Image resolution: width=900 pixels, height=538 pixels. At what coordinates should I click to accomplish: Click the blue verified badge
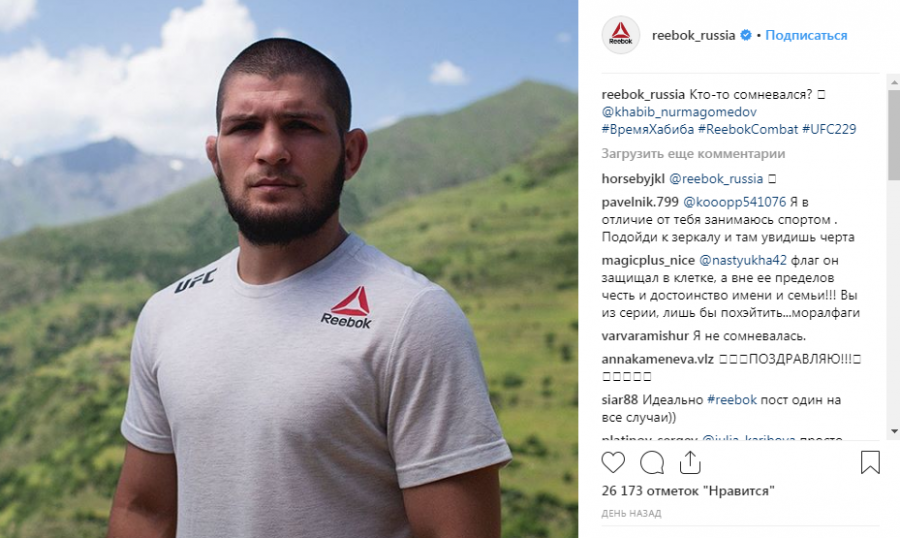746,35
